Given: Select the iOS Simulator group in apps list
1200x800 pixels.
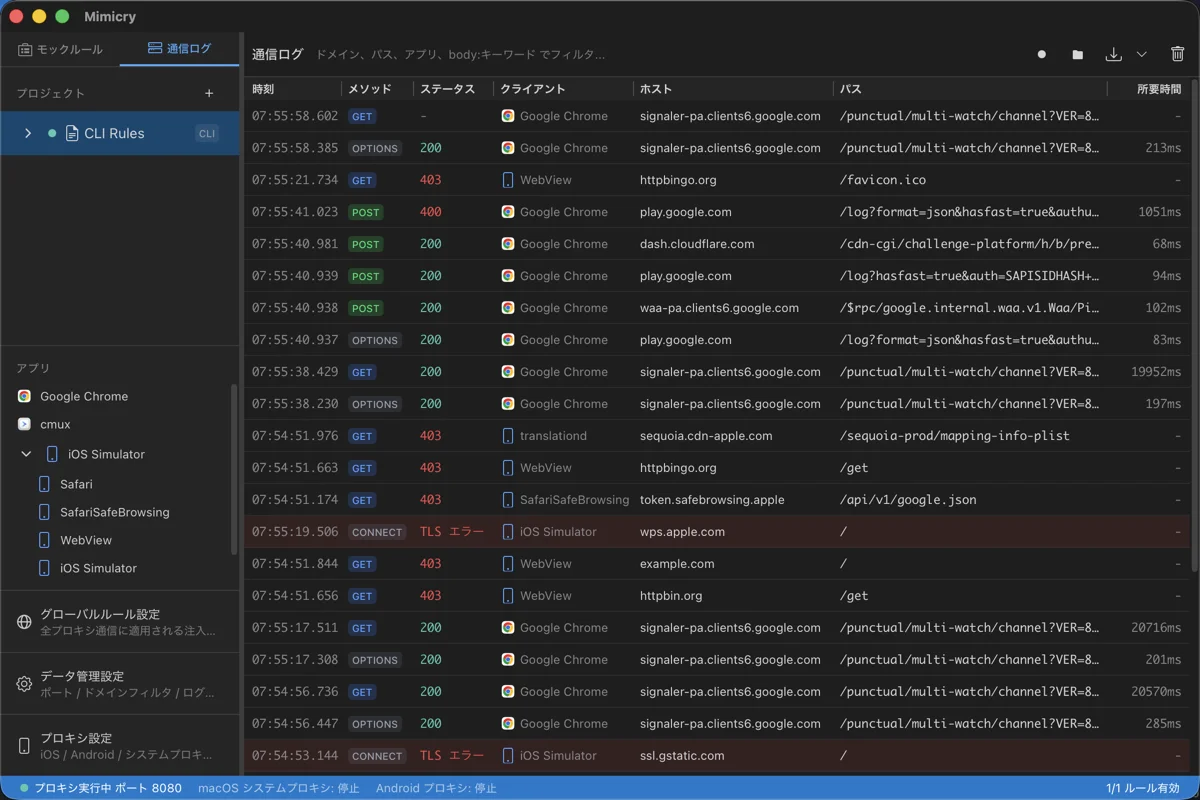Looking at the screenshot, I should (x=106, y=454).
